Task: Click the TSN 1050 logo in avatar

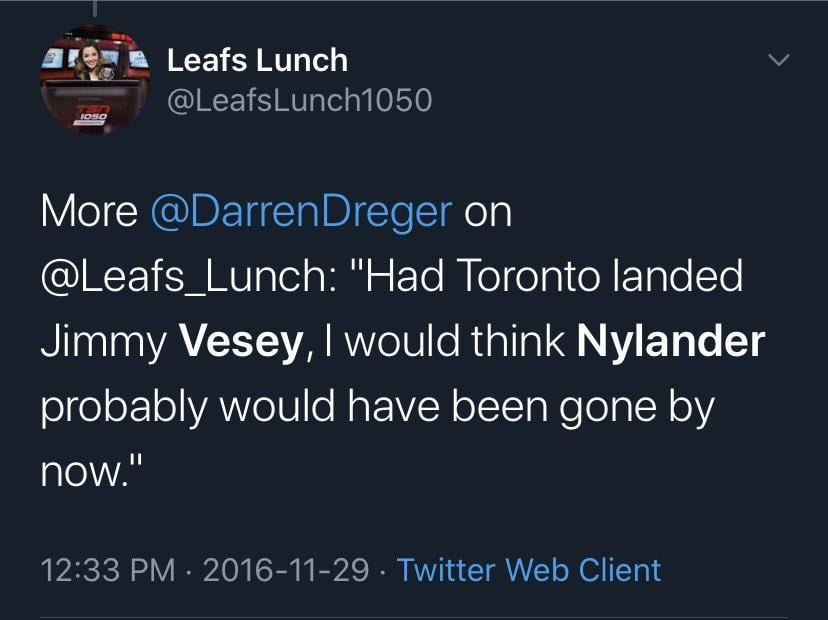Action: click(x=70, y=116)
